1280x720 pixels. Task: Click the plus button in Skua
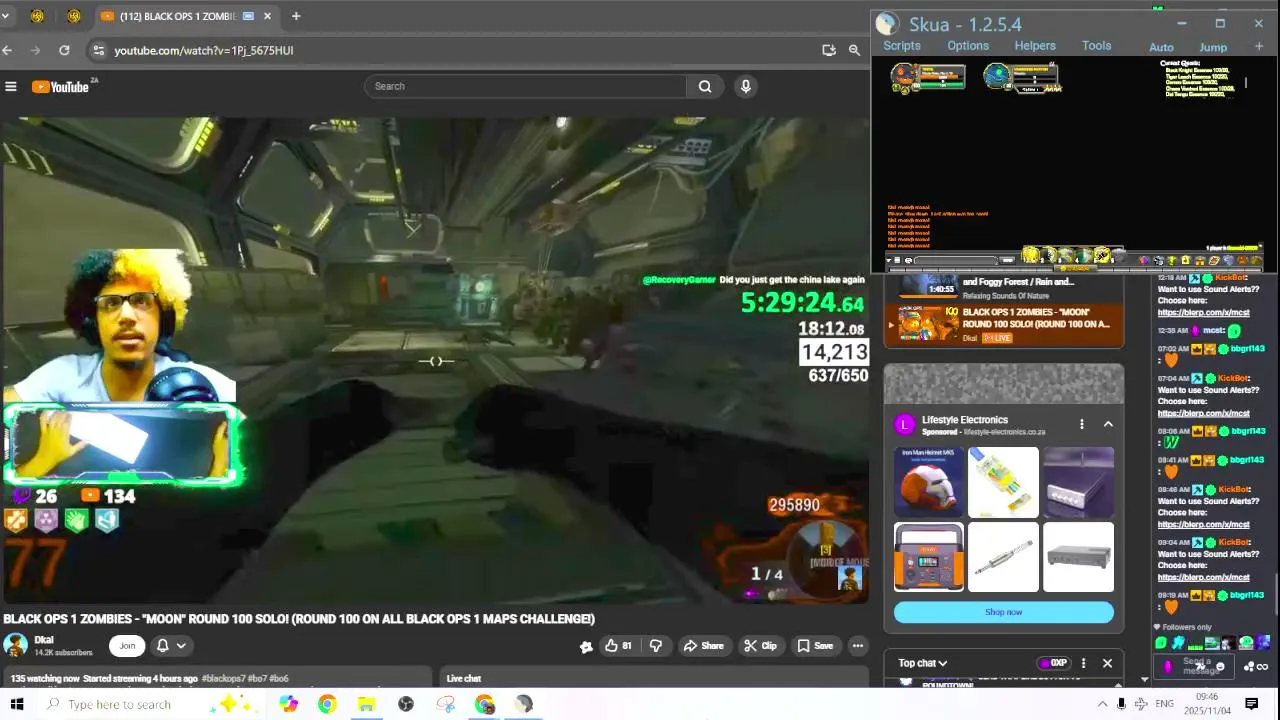pos(1259,47)
